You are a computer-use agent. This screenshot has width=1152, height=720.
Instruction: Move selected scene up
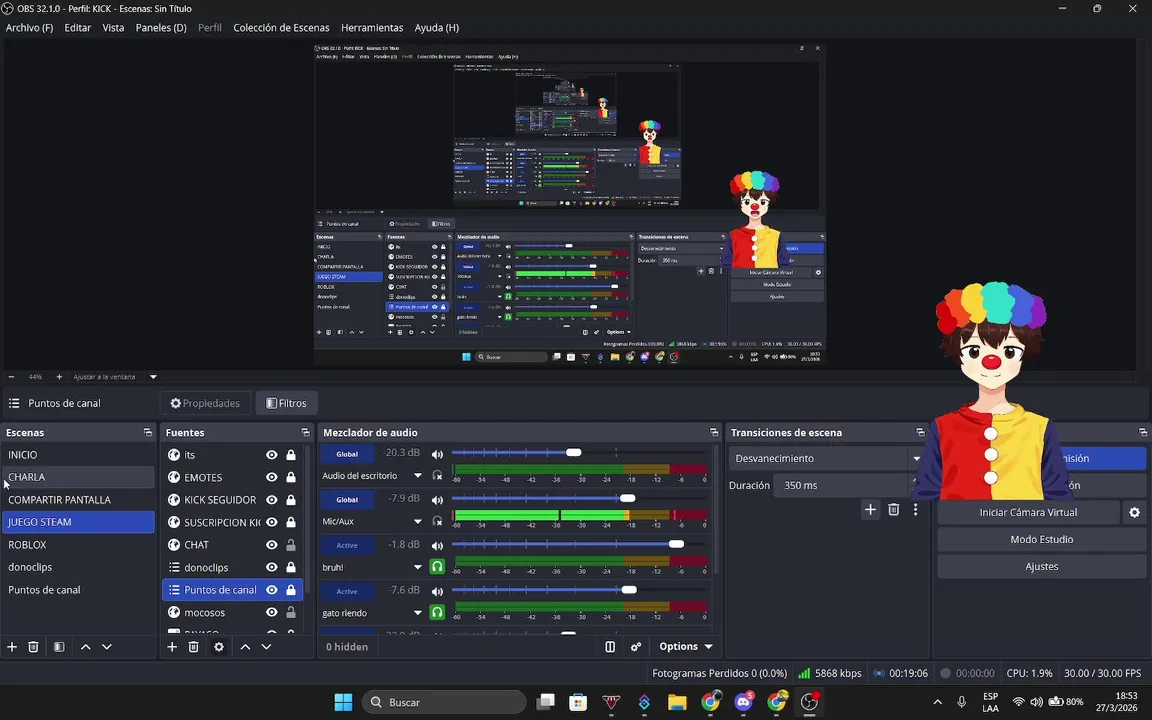85,647
